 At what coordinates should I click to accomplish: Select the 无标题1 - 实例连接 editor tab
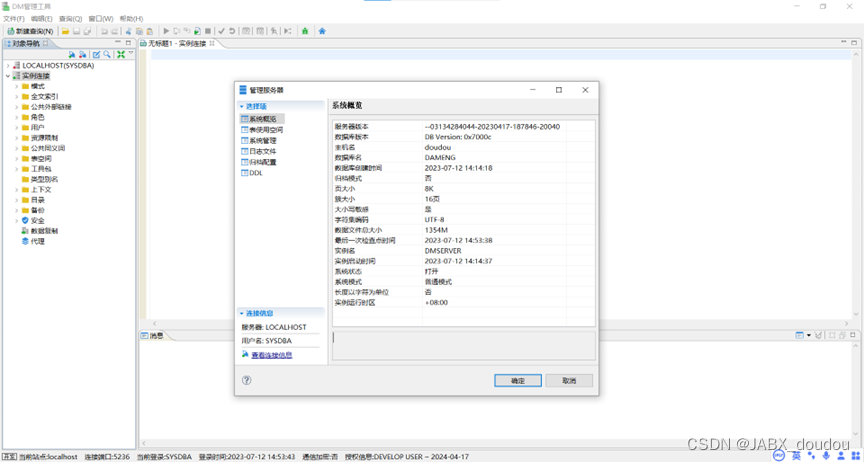pyautogui.click(x=177, y=43)
